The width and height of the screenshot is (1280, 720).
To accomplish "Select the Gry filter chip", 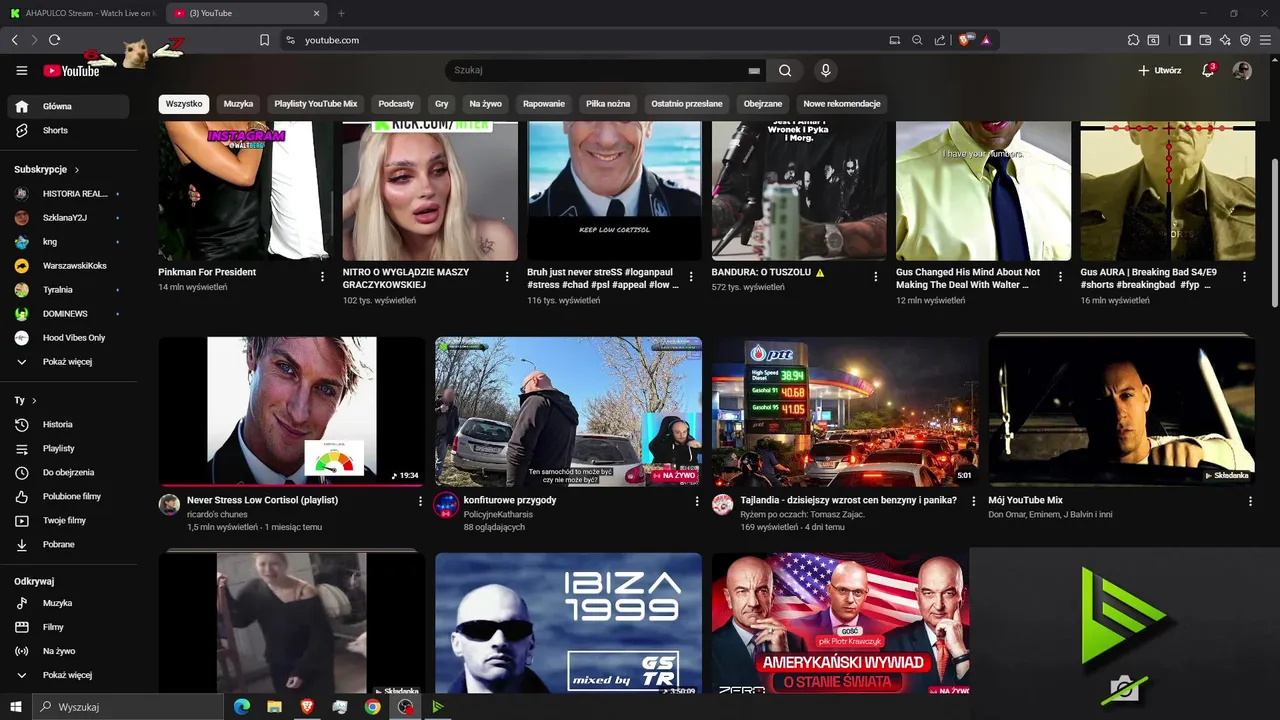I will [x=441, y=104].
